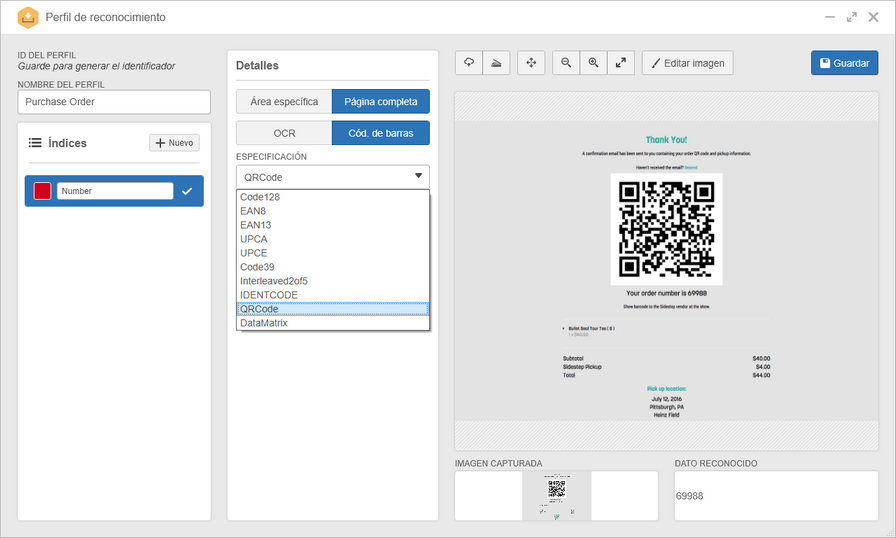896x538 pixels.
Task: Choose UPCA from the list
Action: [333, 239]
